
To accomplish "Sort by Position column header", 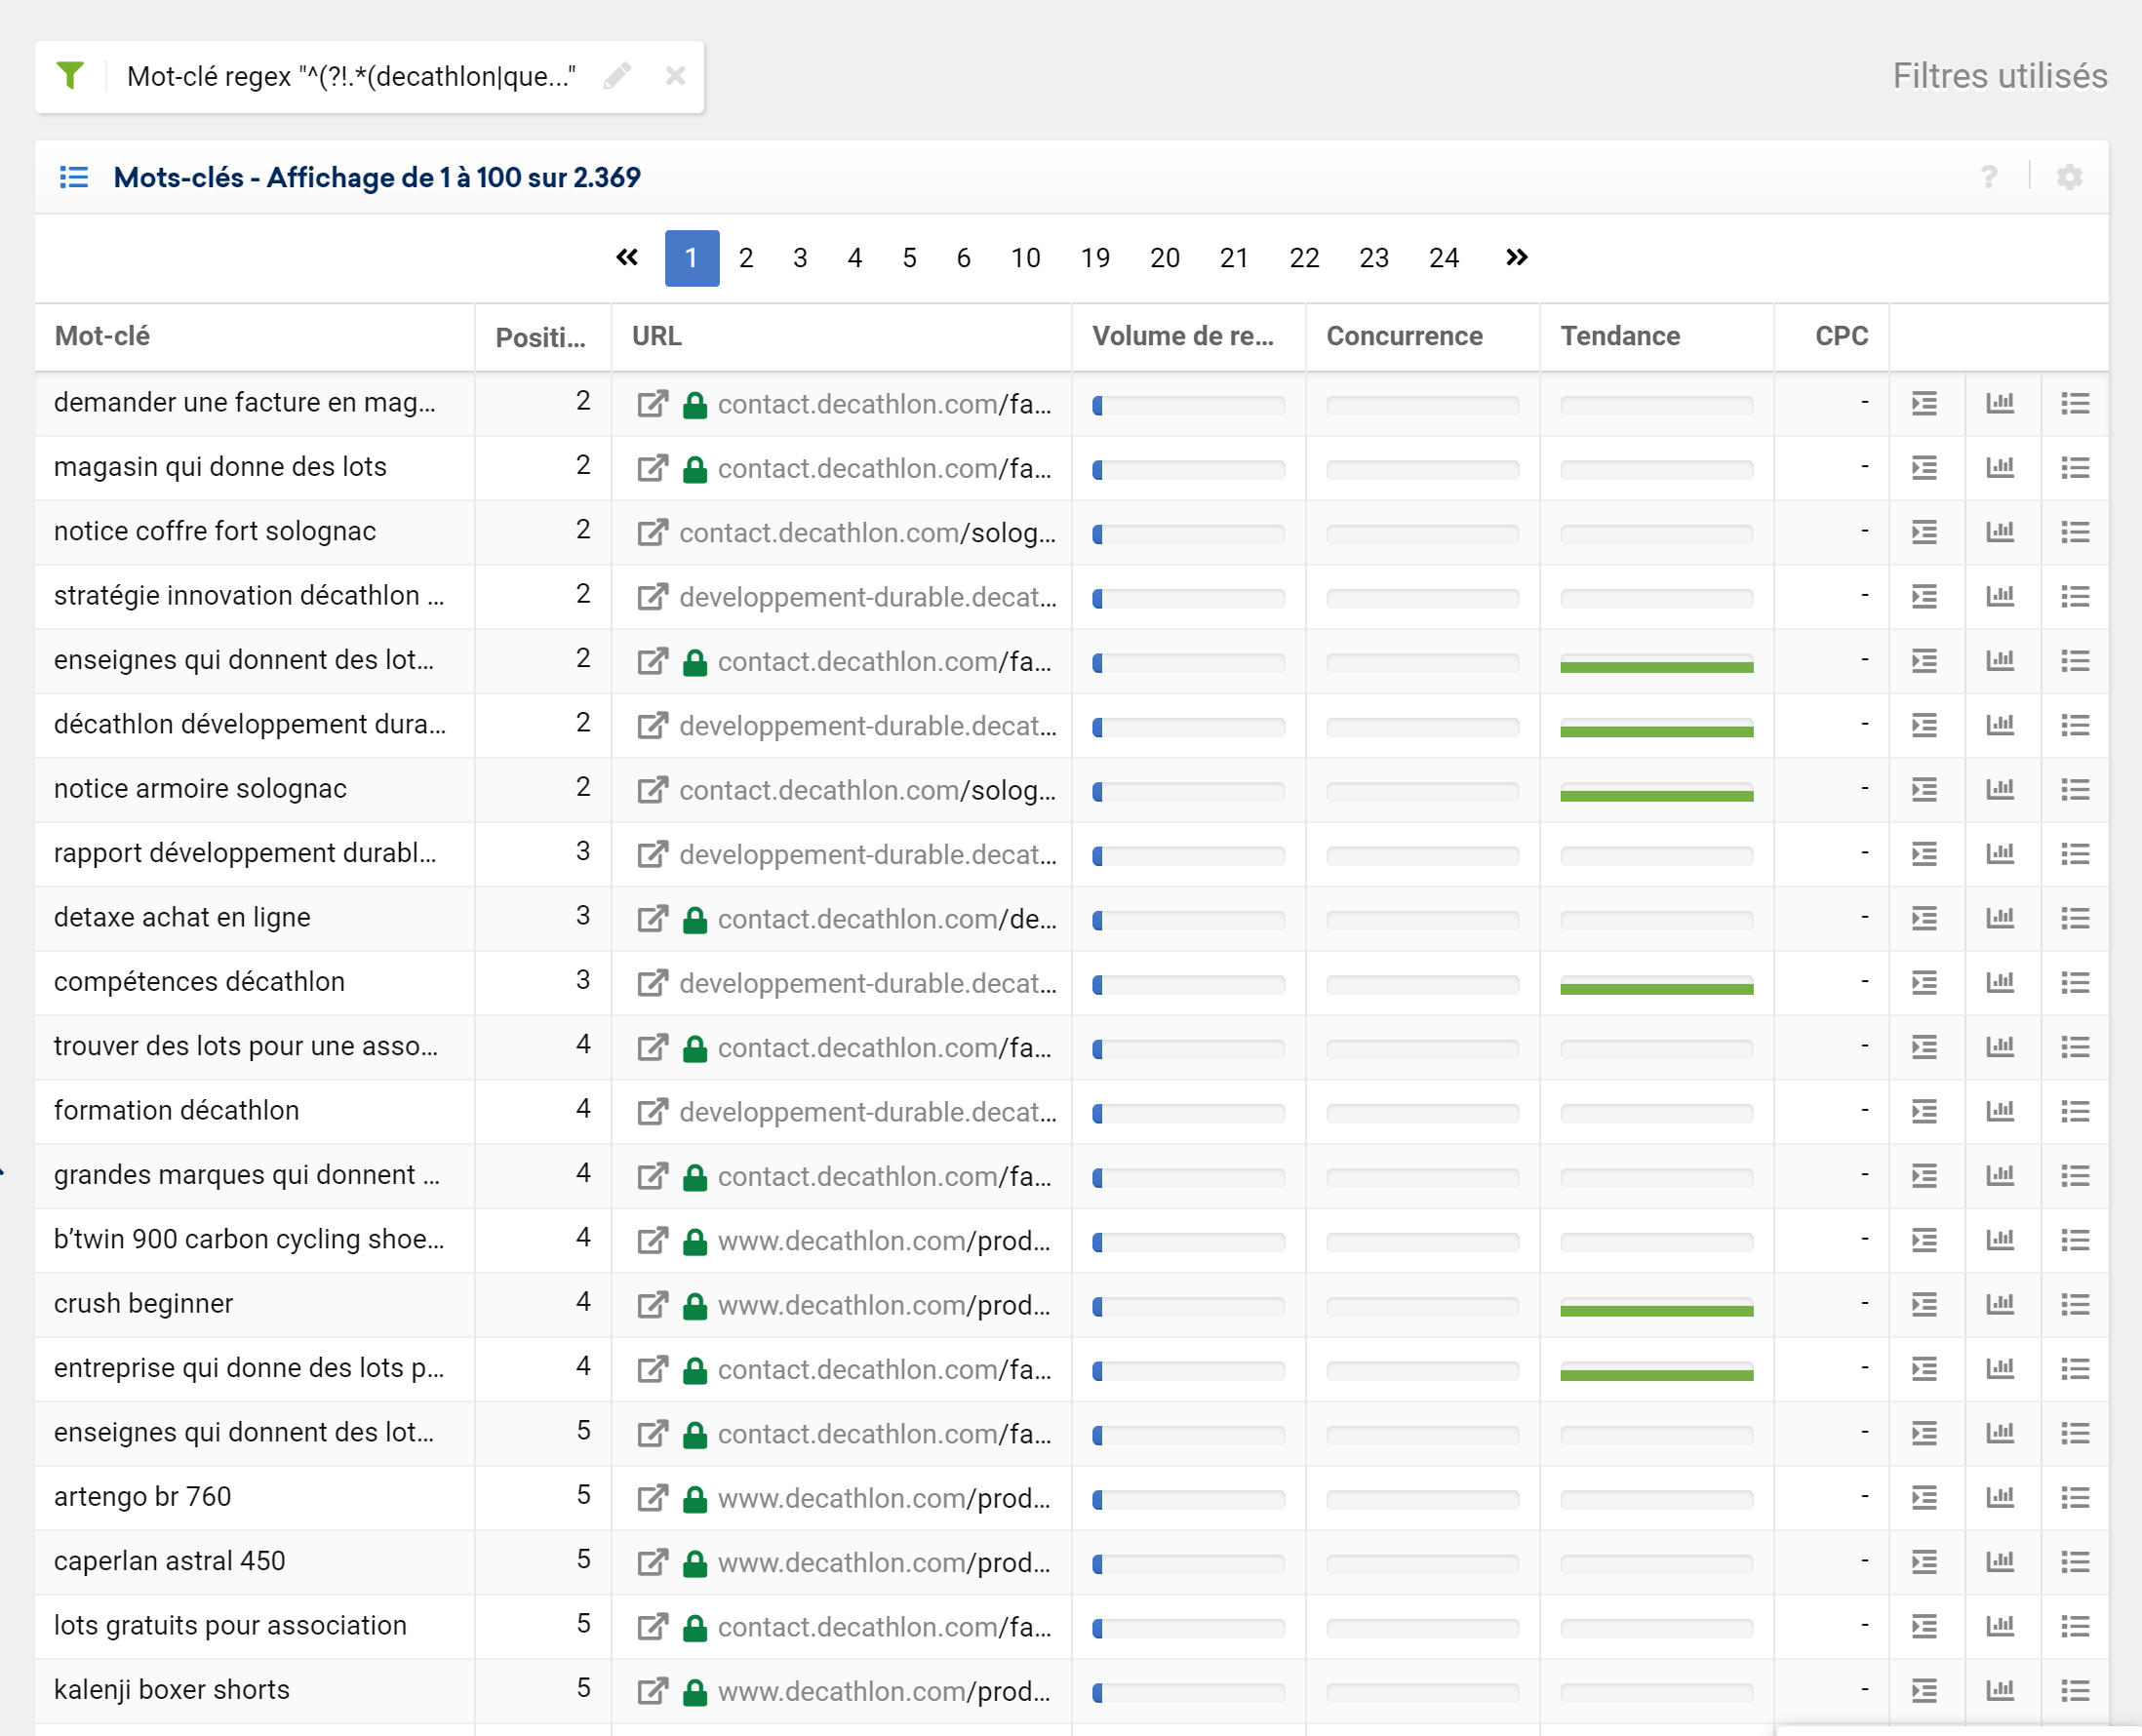I will [540, 338].
